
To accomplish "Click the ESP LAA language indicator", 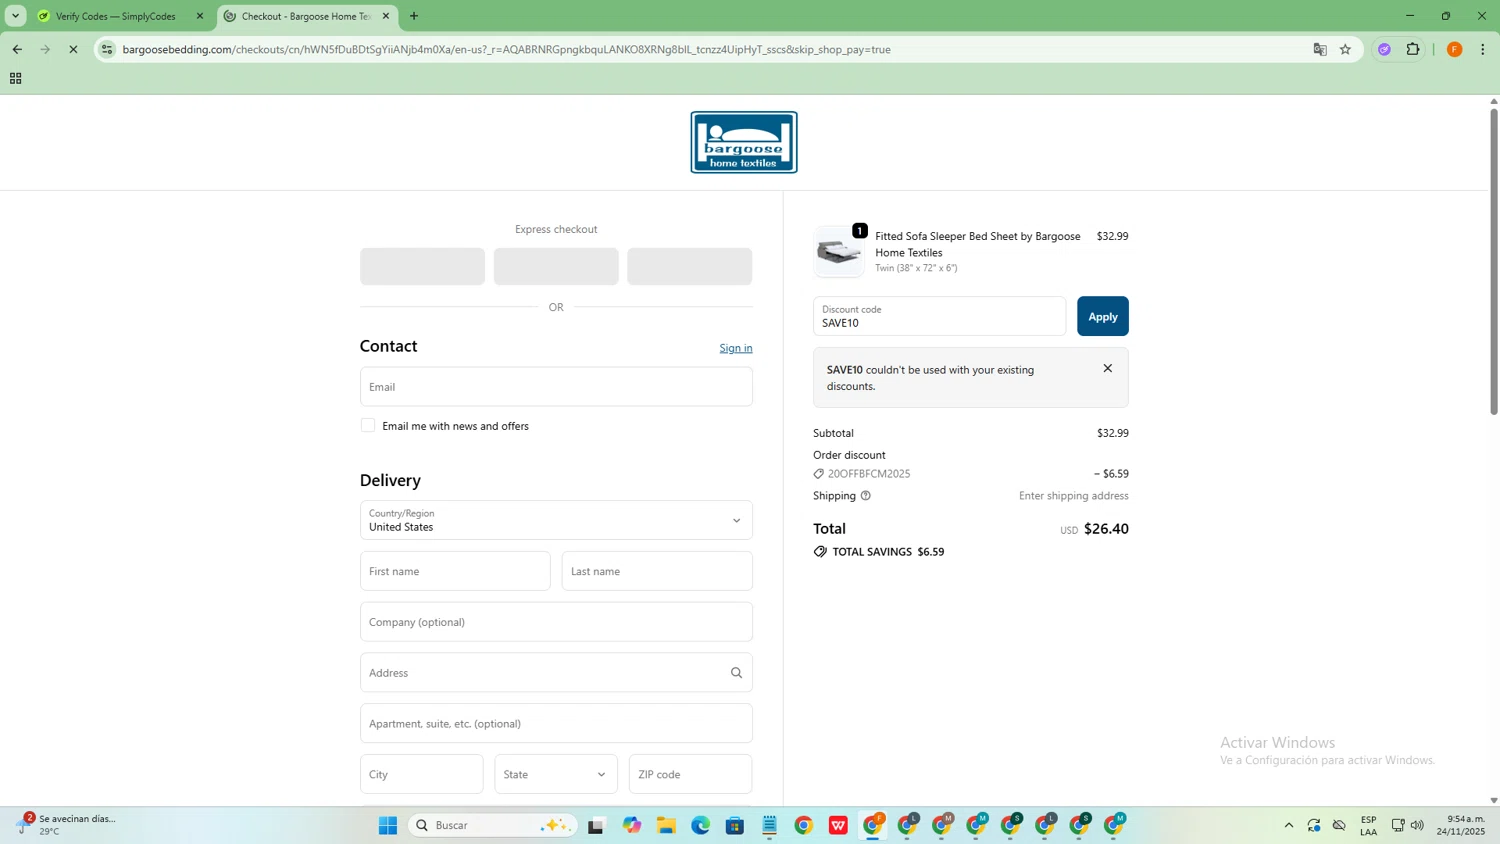I will click(x=1368, y=825).
